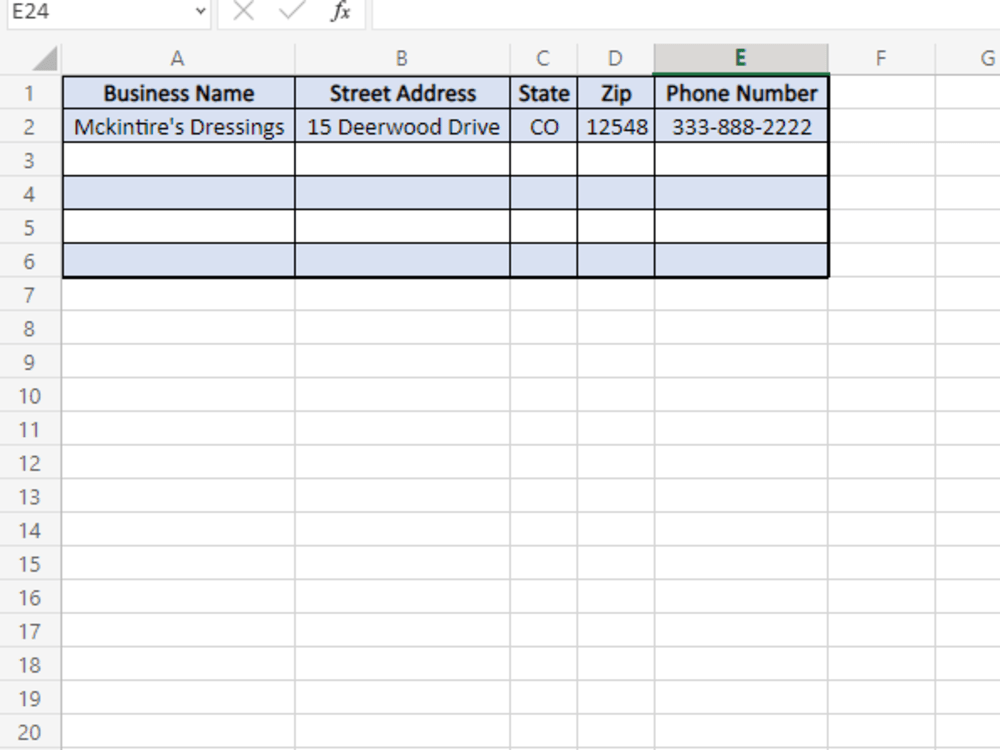Select column D header
This screenshot has height=750, width=1000.
coord(615,59)
